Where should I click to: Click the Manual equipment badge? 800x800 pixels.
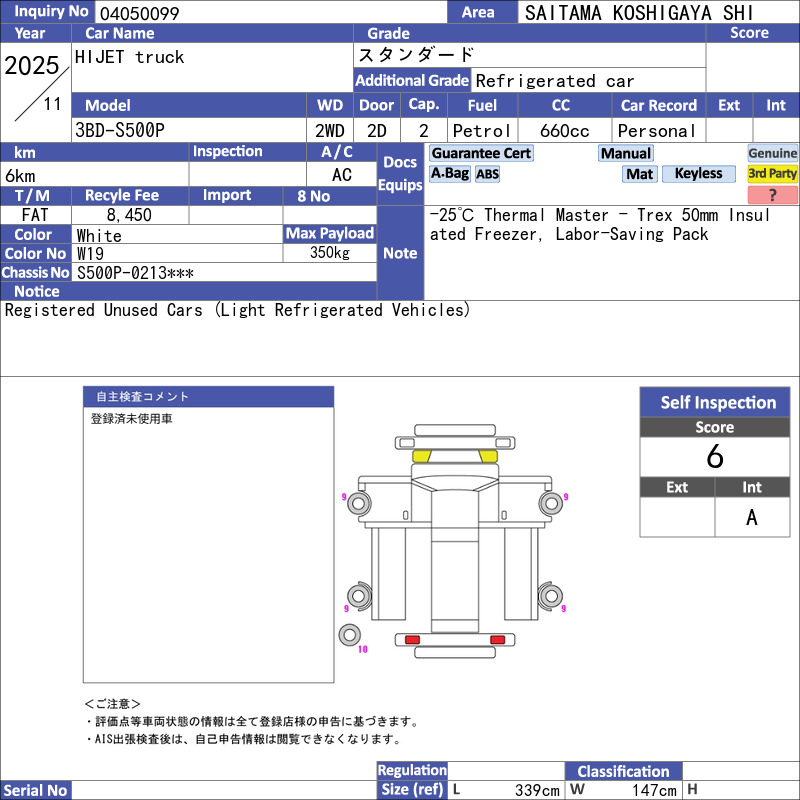tap(626, 153)
